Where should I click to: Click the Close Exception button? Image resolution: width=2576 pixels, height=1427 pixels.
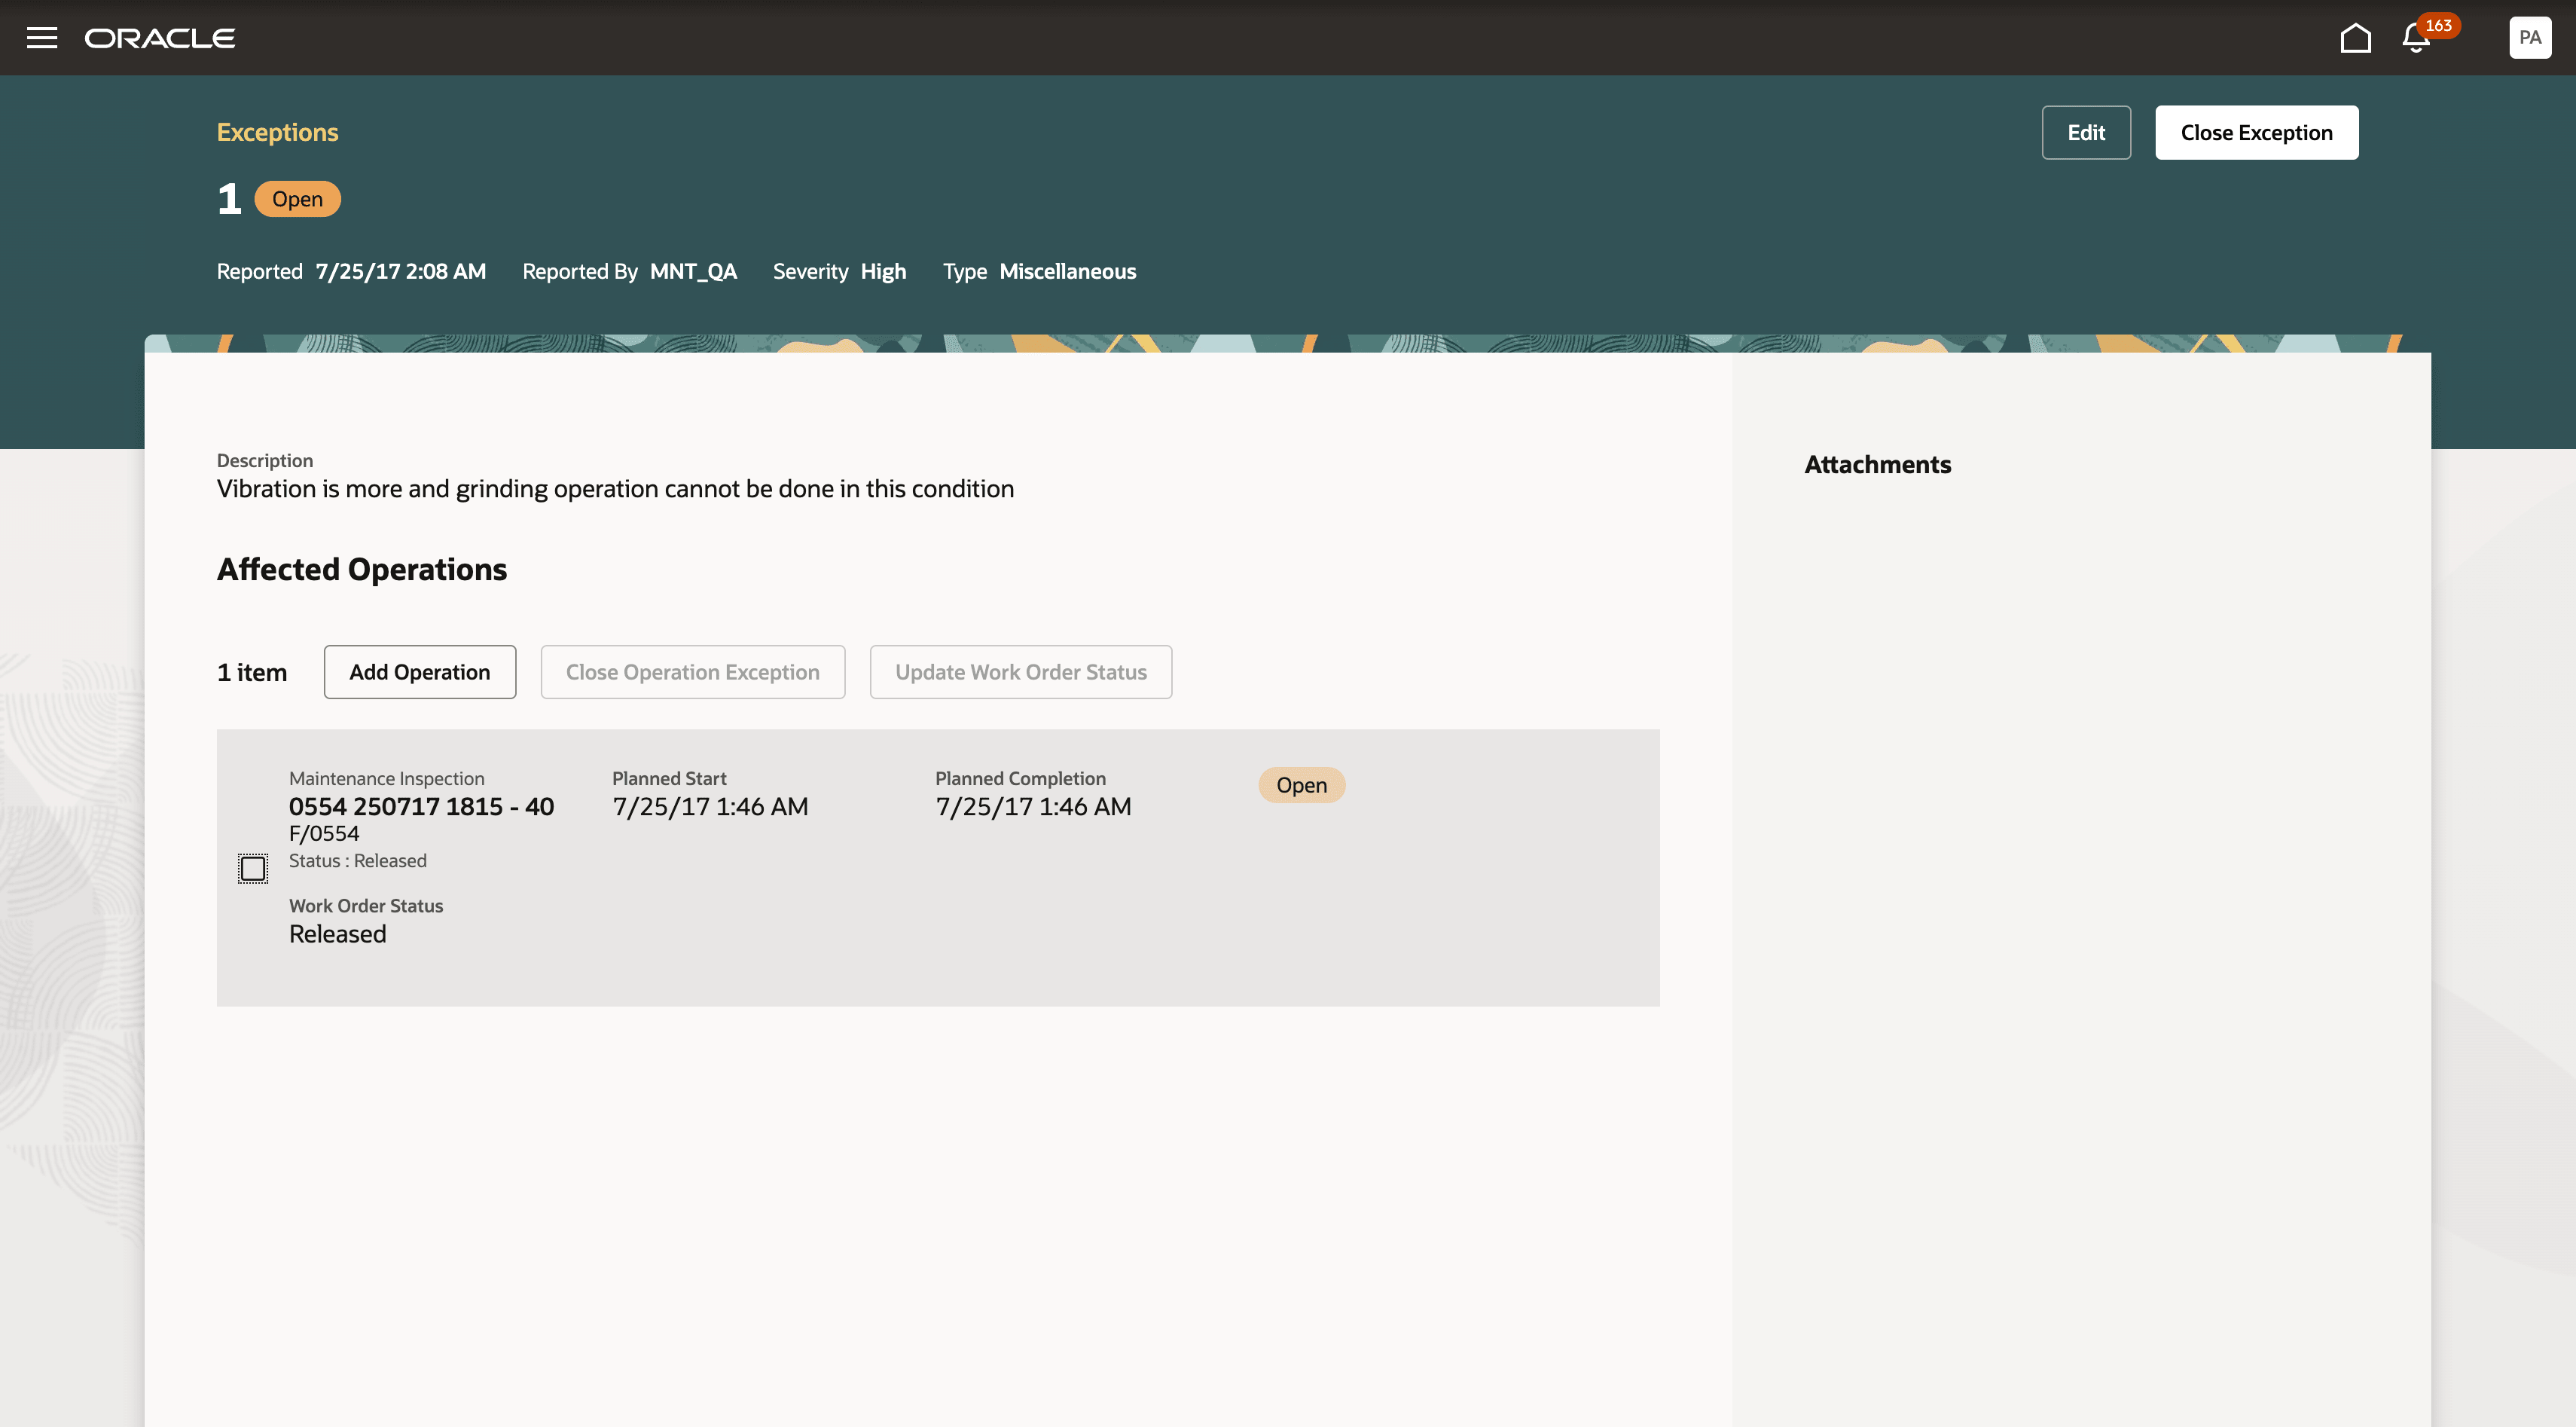(2256, 131)
